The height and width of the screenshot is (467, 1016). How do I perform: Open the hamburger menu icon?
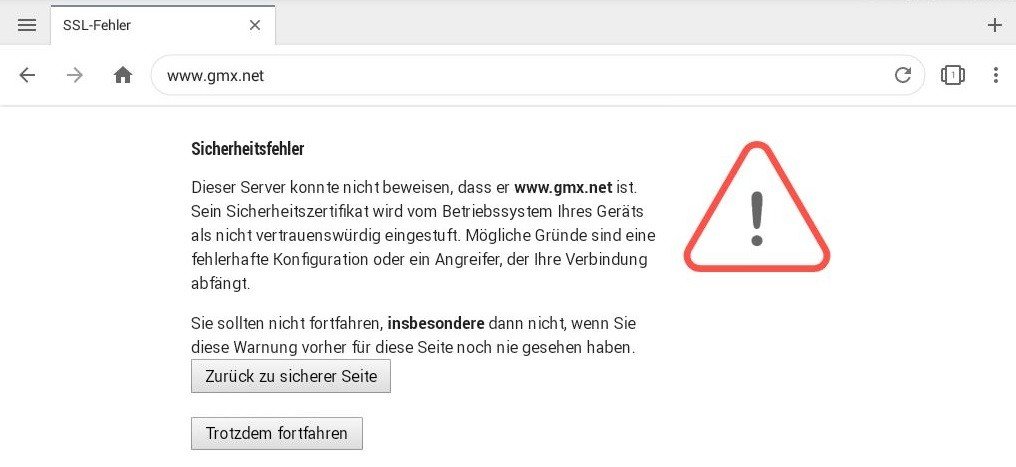pyautogui.click(x=27, y=25)
